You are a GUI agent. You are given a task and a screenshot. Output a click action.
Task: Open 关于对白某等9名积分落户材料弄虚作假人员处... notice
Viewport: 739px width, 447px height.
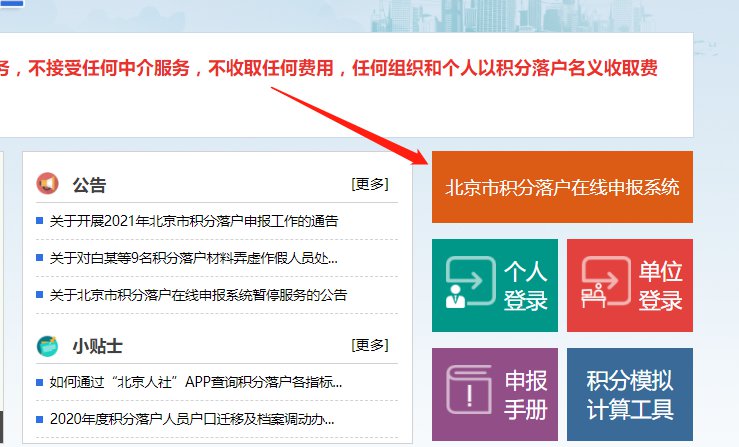point(194,258)
